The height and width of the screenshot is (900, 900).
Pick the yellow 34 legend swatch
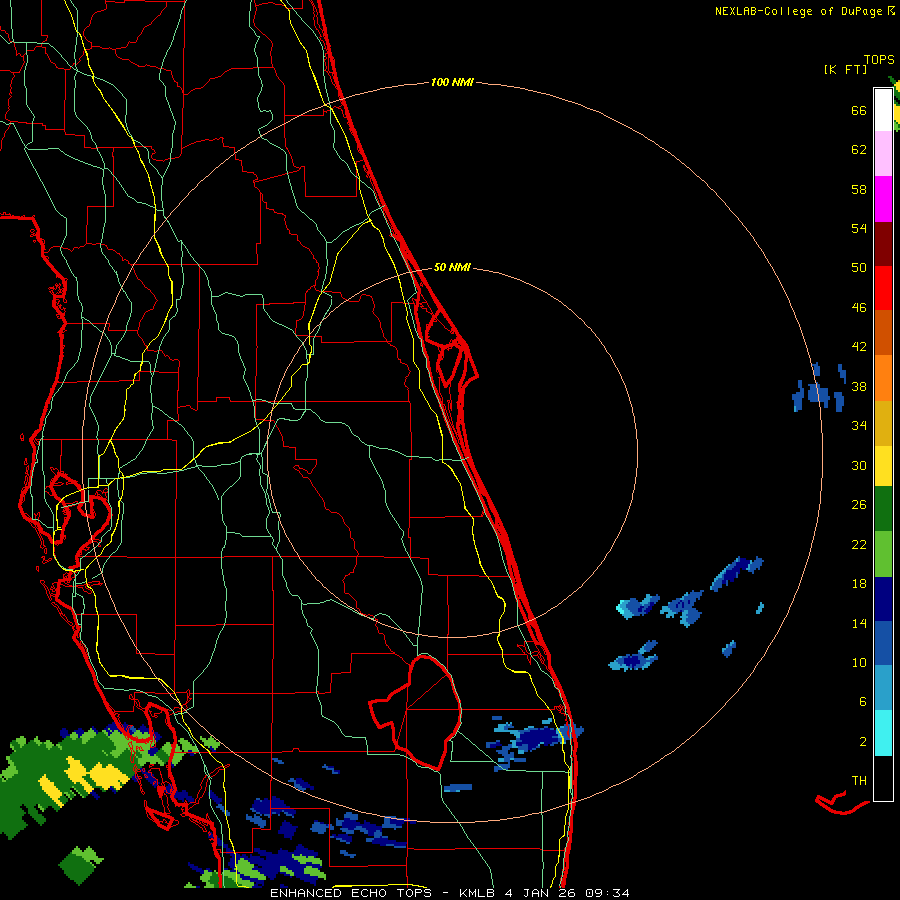[x=883, y=465]
